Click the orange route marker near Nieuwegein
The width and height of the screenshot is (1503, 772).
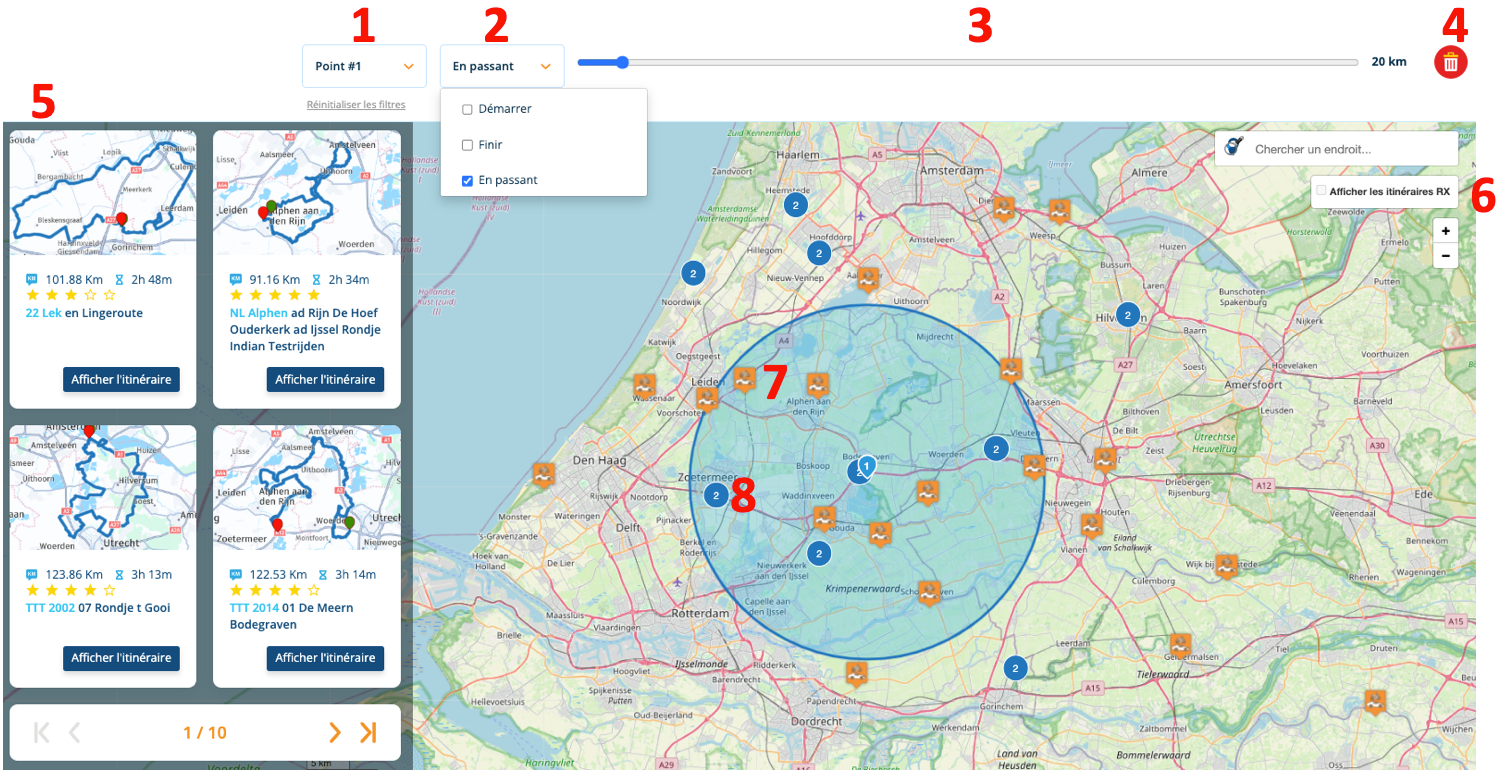point(1091,525)
